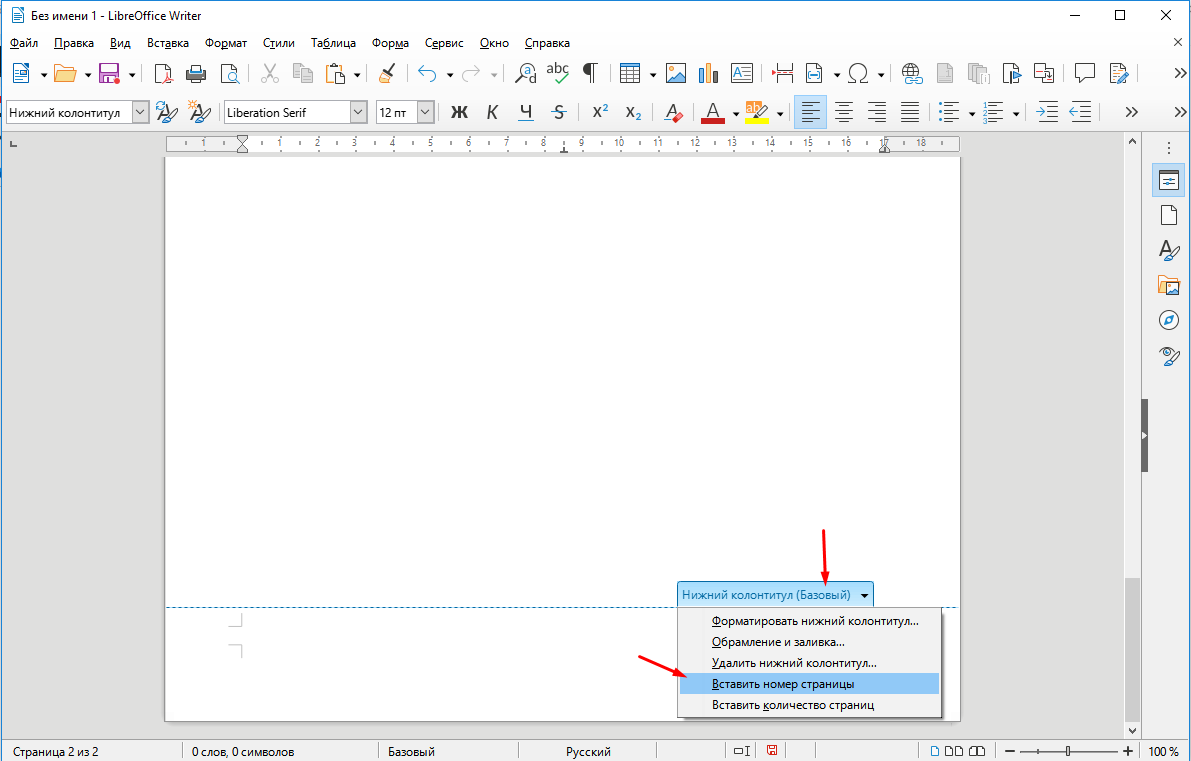Choose 'Обрамление и заливка...'

click(x=809, y=643)
